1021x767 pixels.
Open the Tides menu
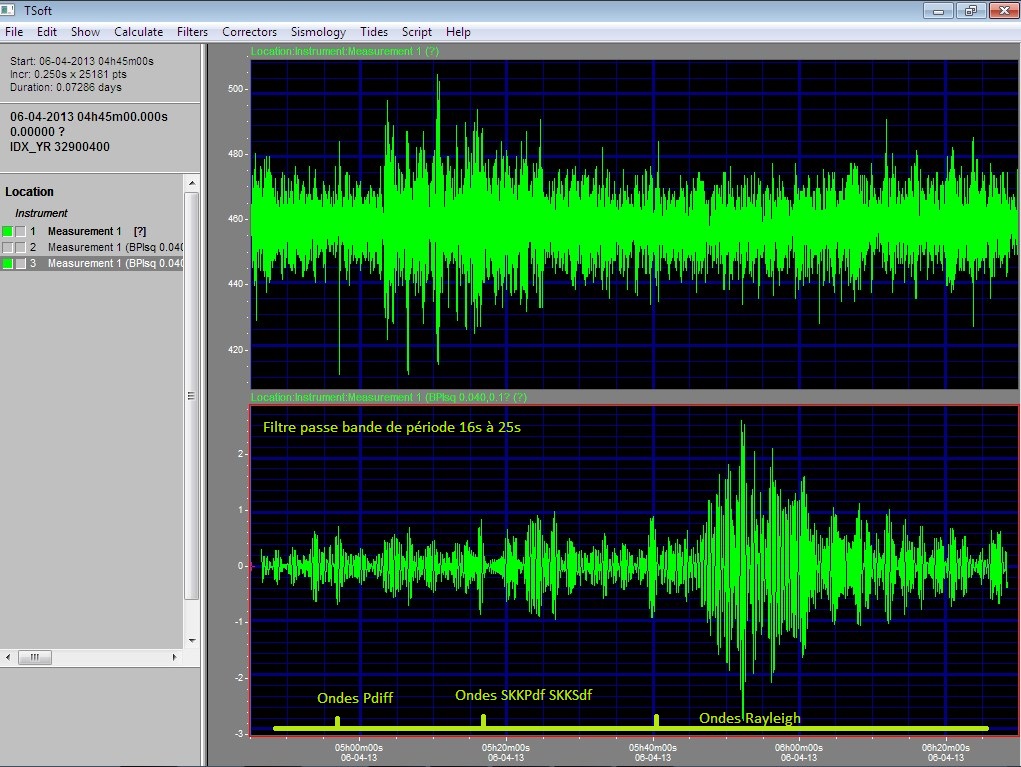tap(373, 32)
